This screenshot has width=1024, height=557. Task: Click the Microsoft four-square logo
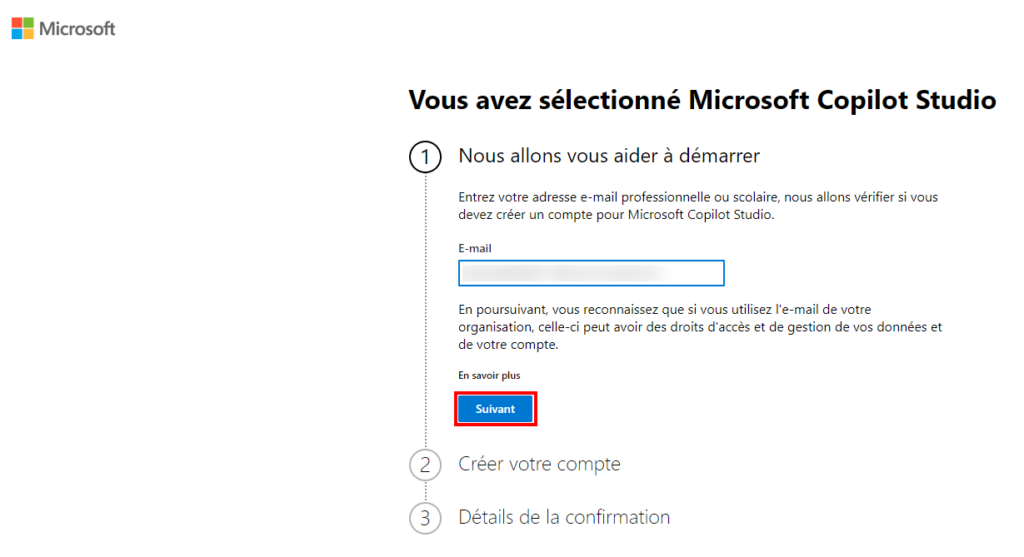tap(23, 28)
